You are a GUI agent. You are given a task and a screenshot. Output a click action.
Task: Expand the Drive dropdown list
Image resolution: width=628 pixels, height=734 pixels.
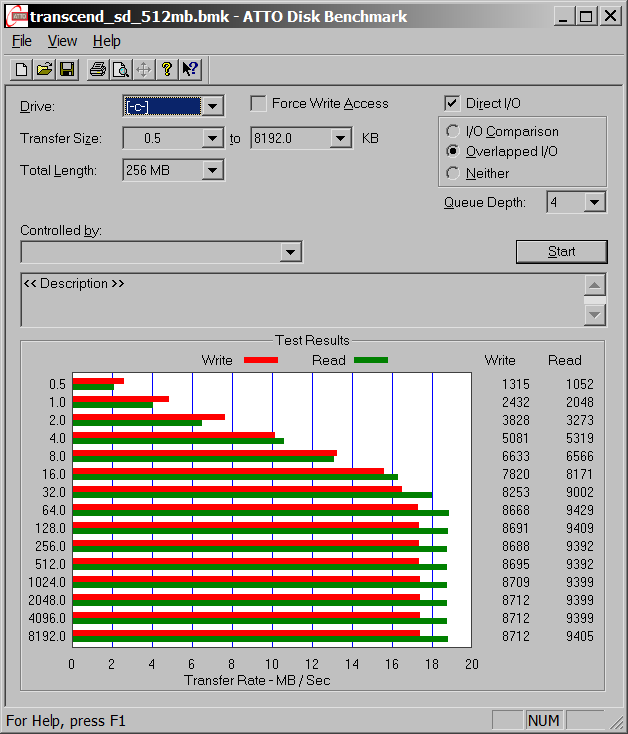pos(212,106)
